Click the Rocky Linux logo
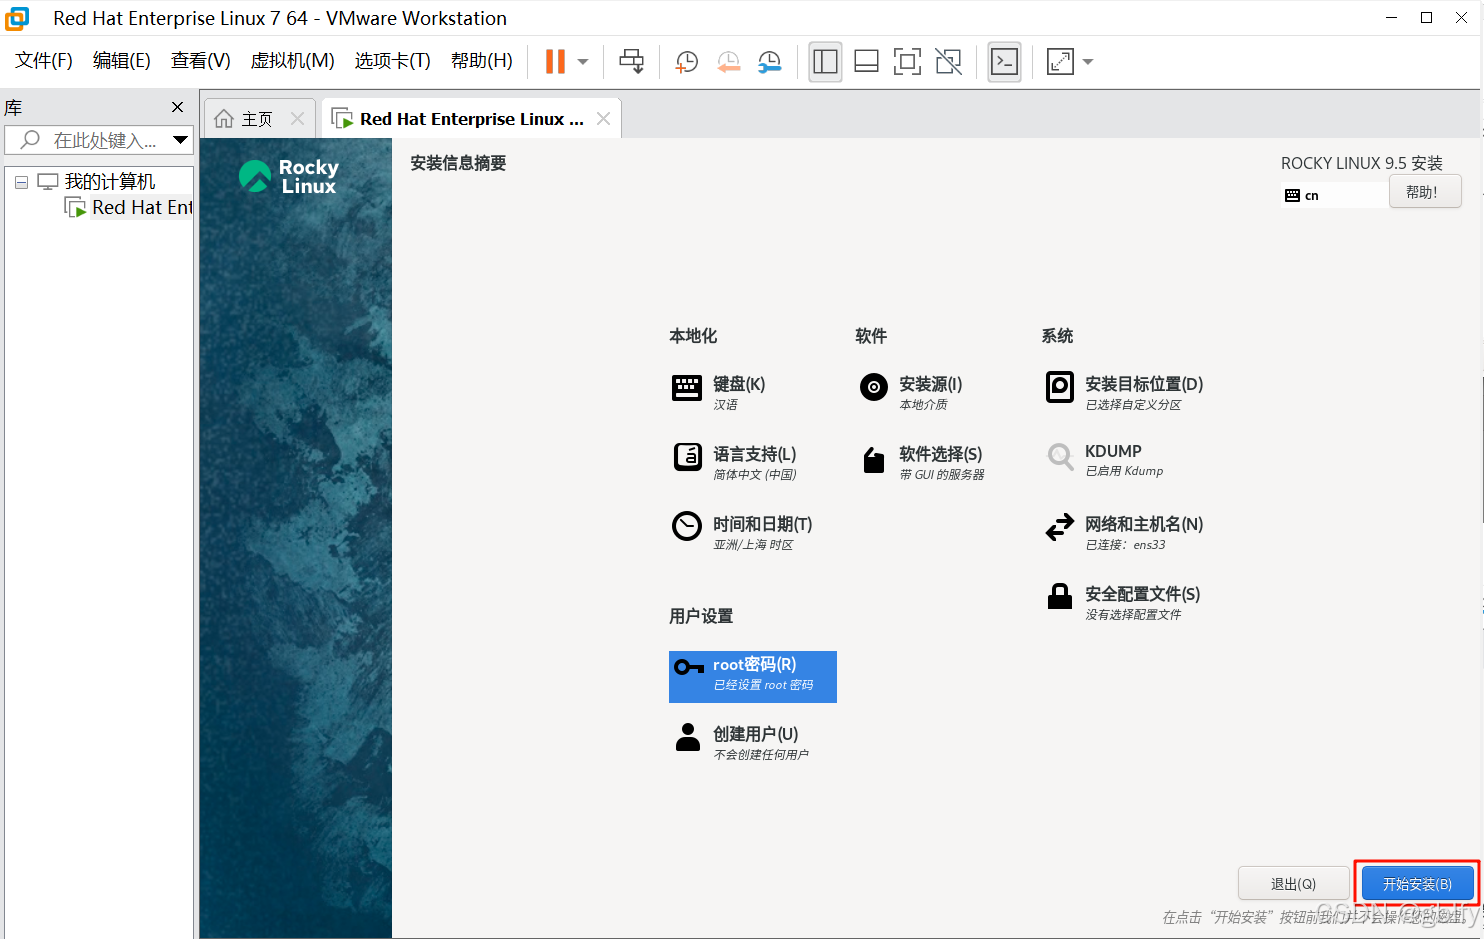This screenshot has height=939, width=1484. click(x=289, y=176)
